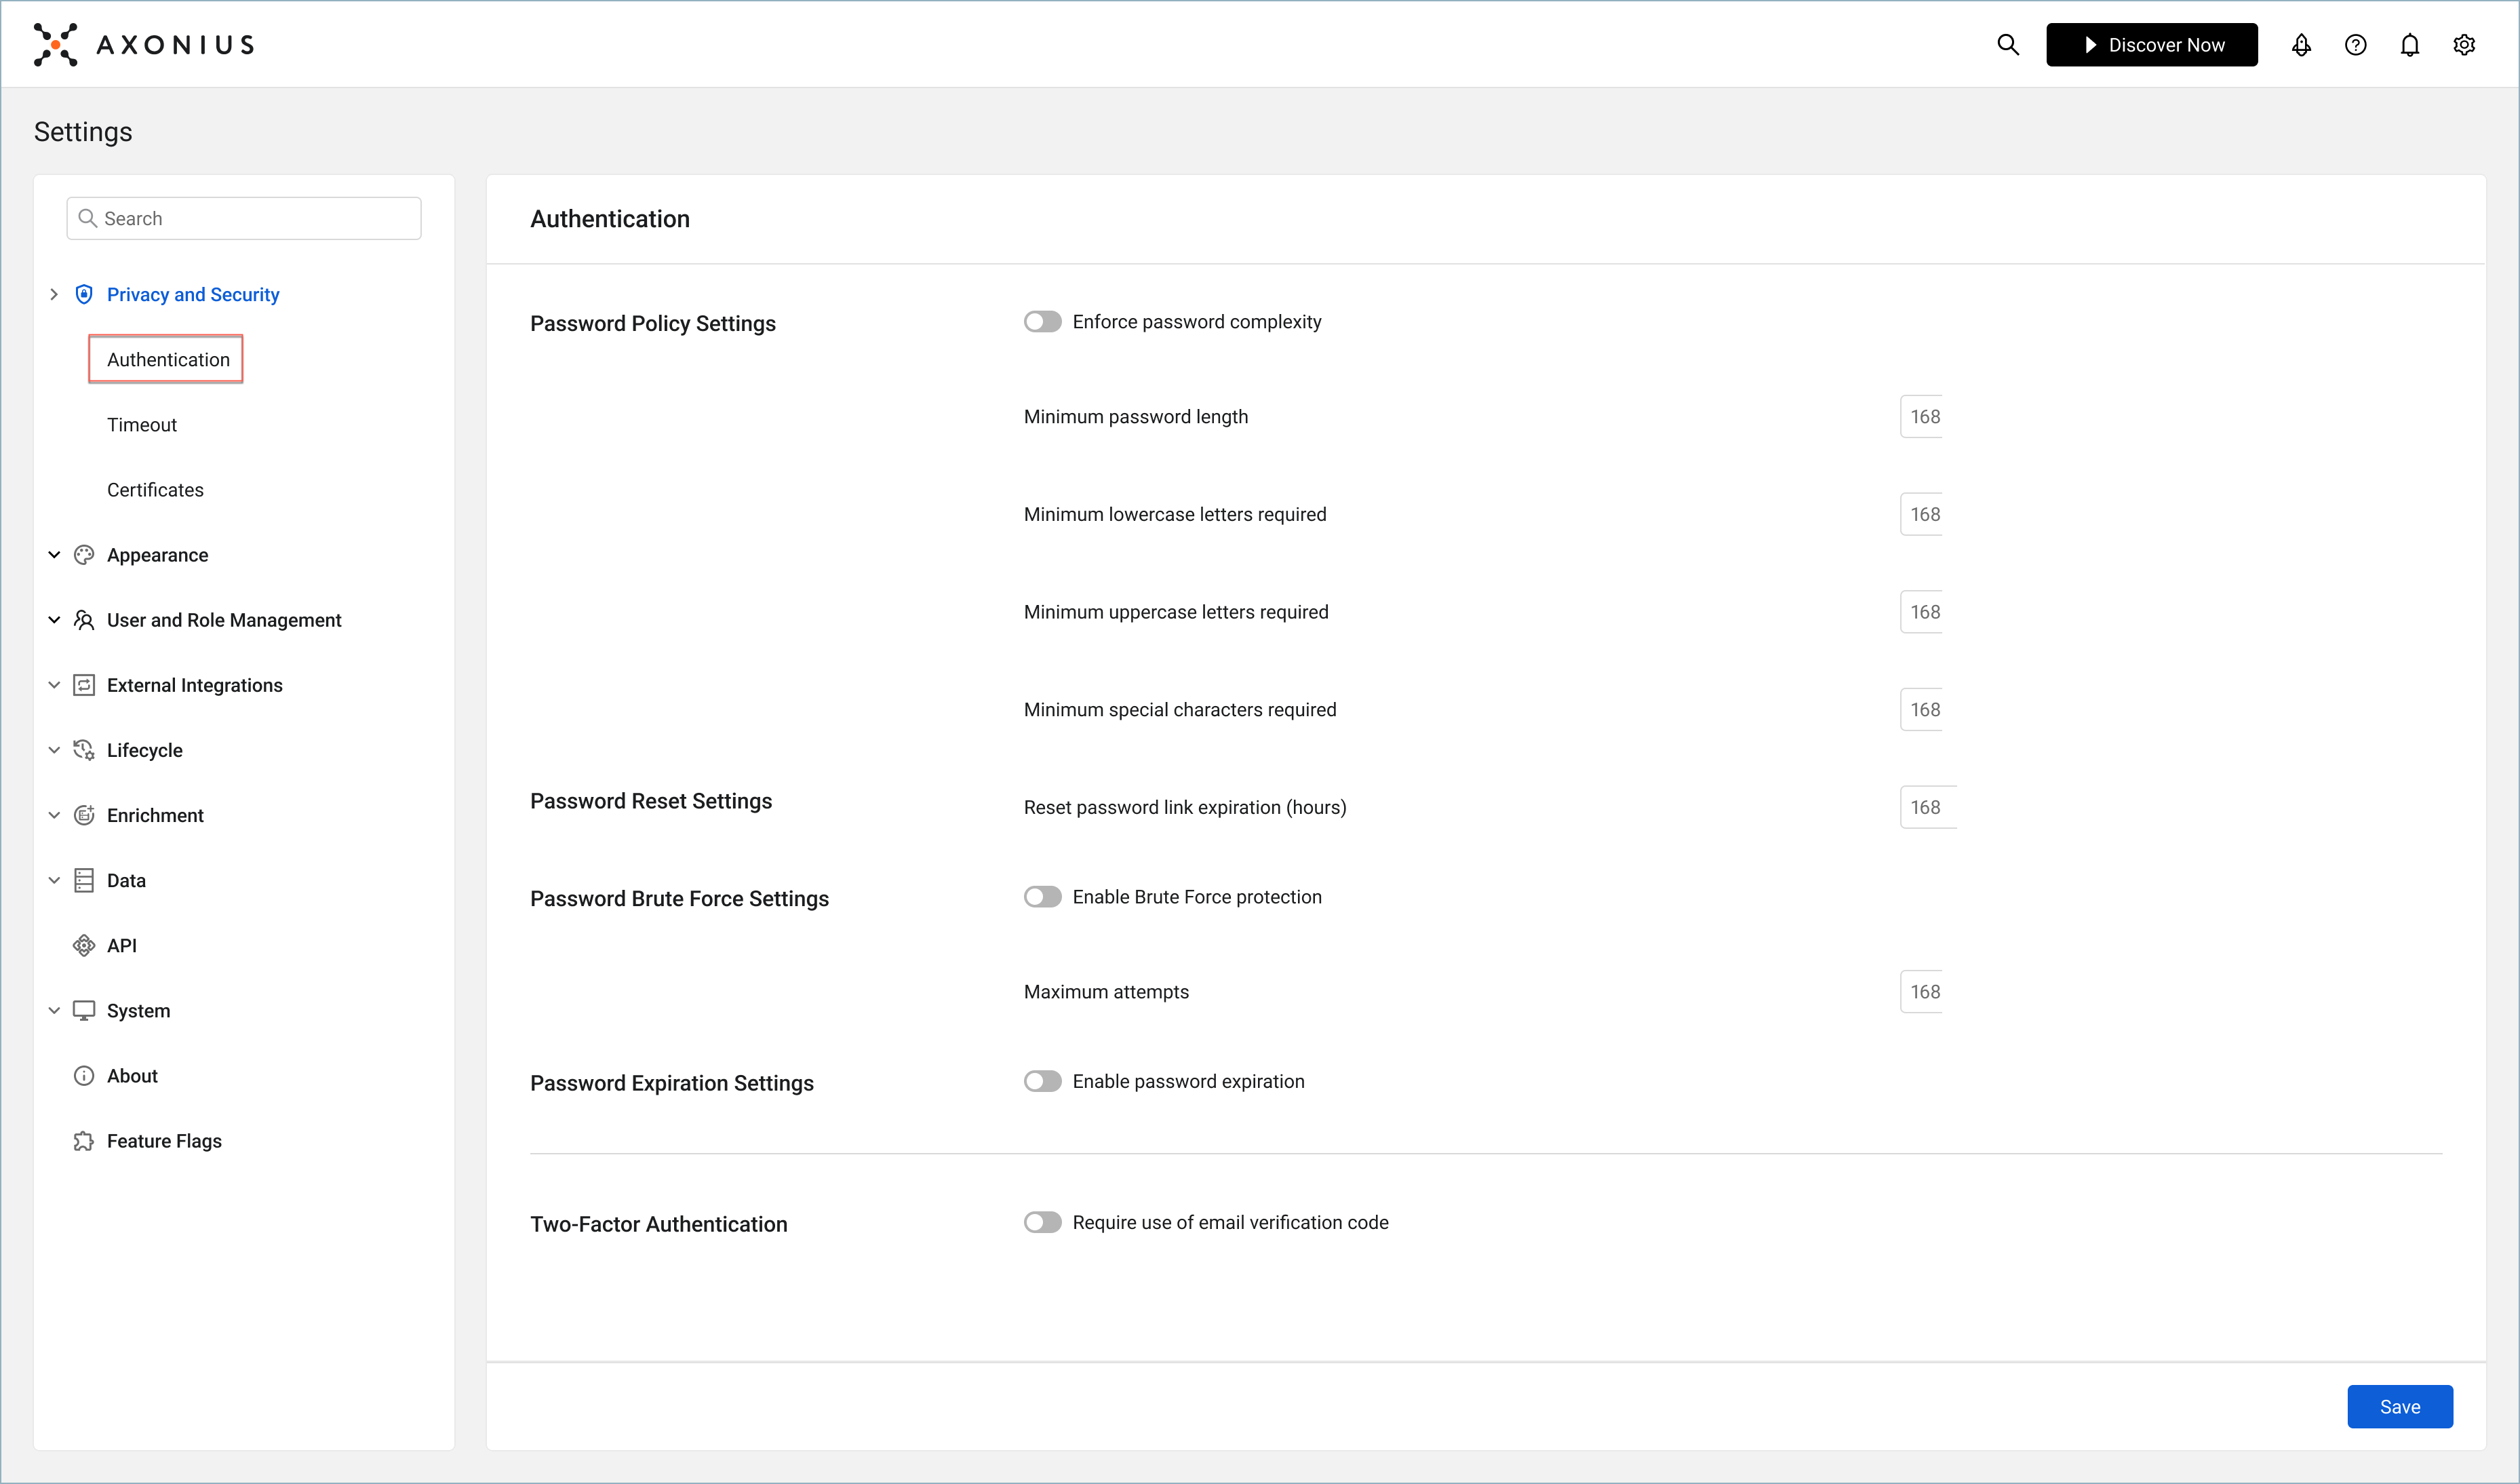The image size is (2520, 1484).
Task: Click the Feature Flags puzzle icon
Action: (x=84, y=1141)
